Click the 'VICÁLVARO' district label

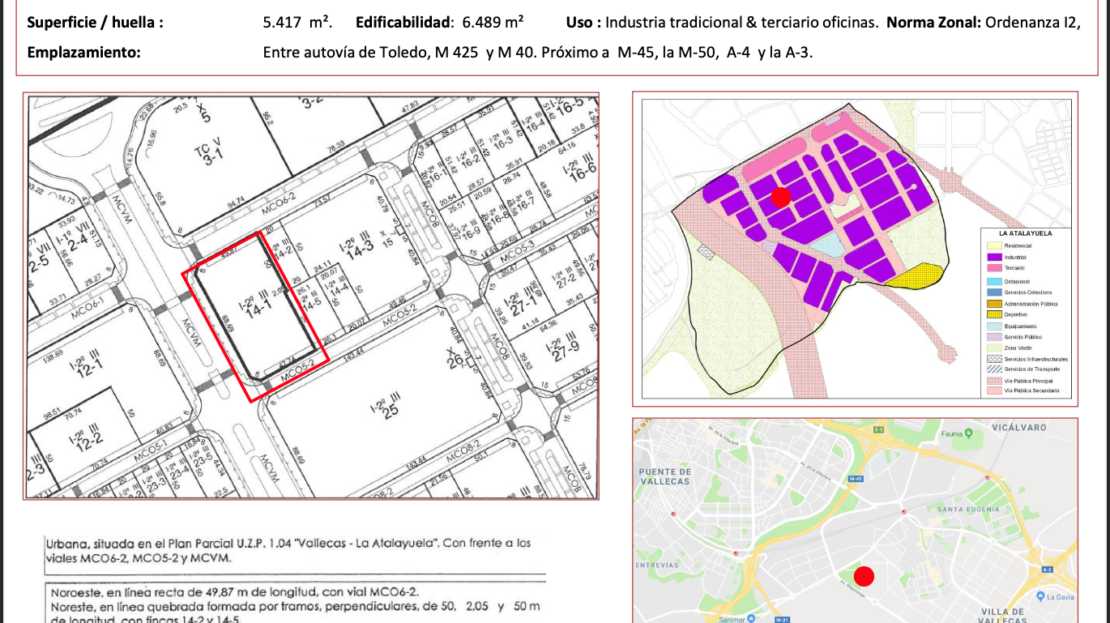1019,428
